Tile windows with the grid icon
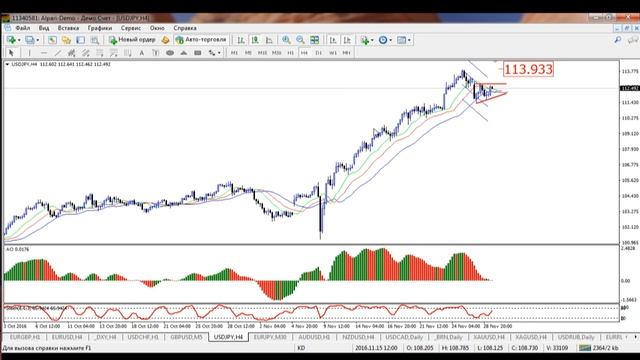640x360 pixels. coord(314,40)
